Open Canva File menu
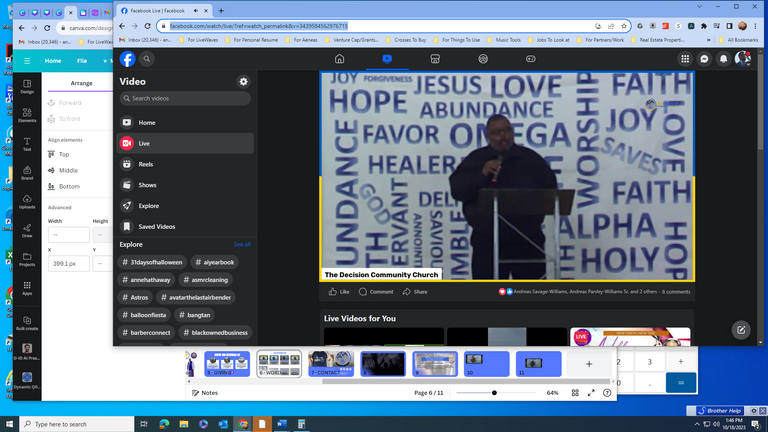 [82, 61]
